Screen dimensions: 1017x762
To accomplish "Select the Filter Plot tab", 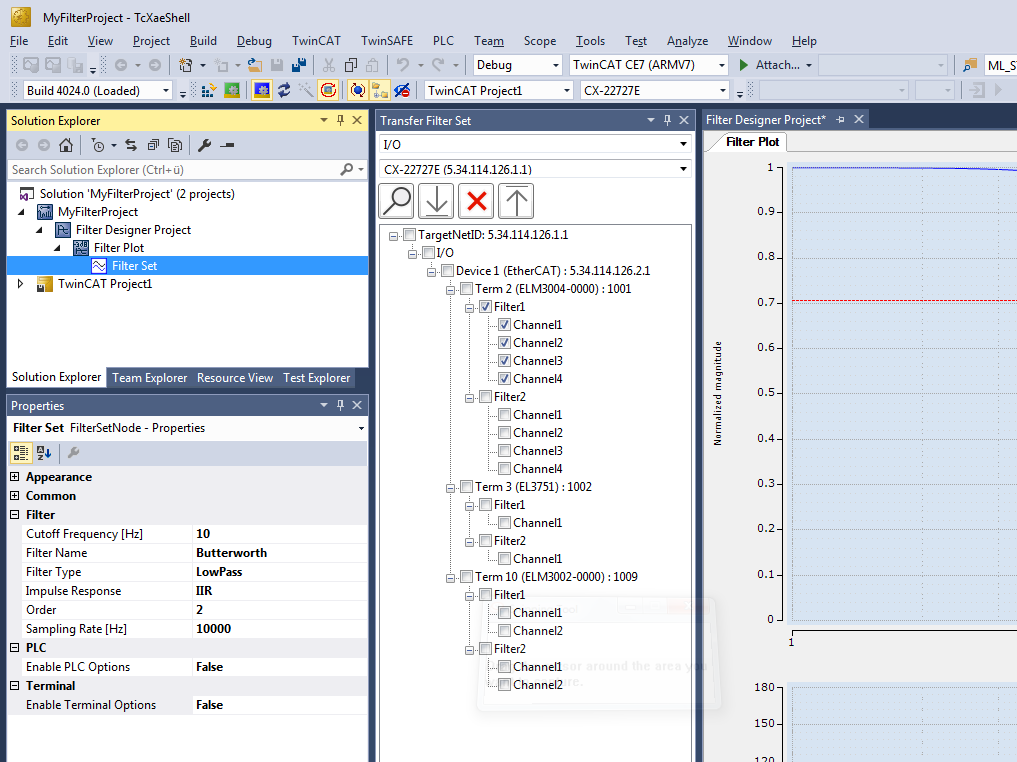I will tap(752, 142).
